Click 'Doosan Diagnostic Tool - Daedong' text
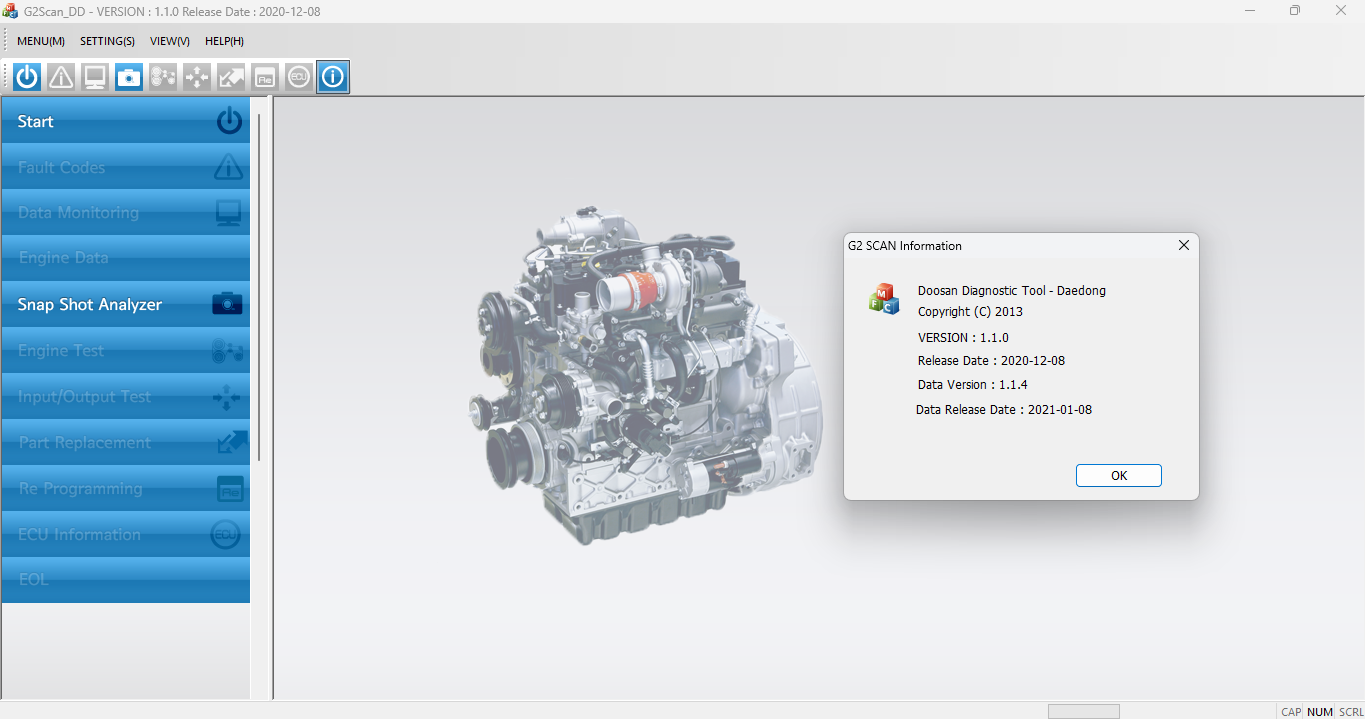The image size is (1365, 719). 1012,291
